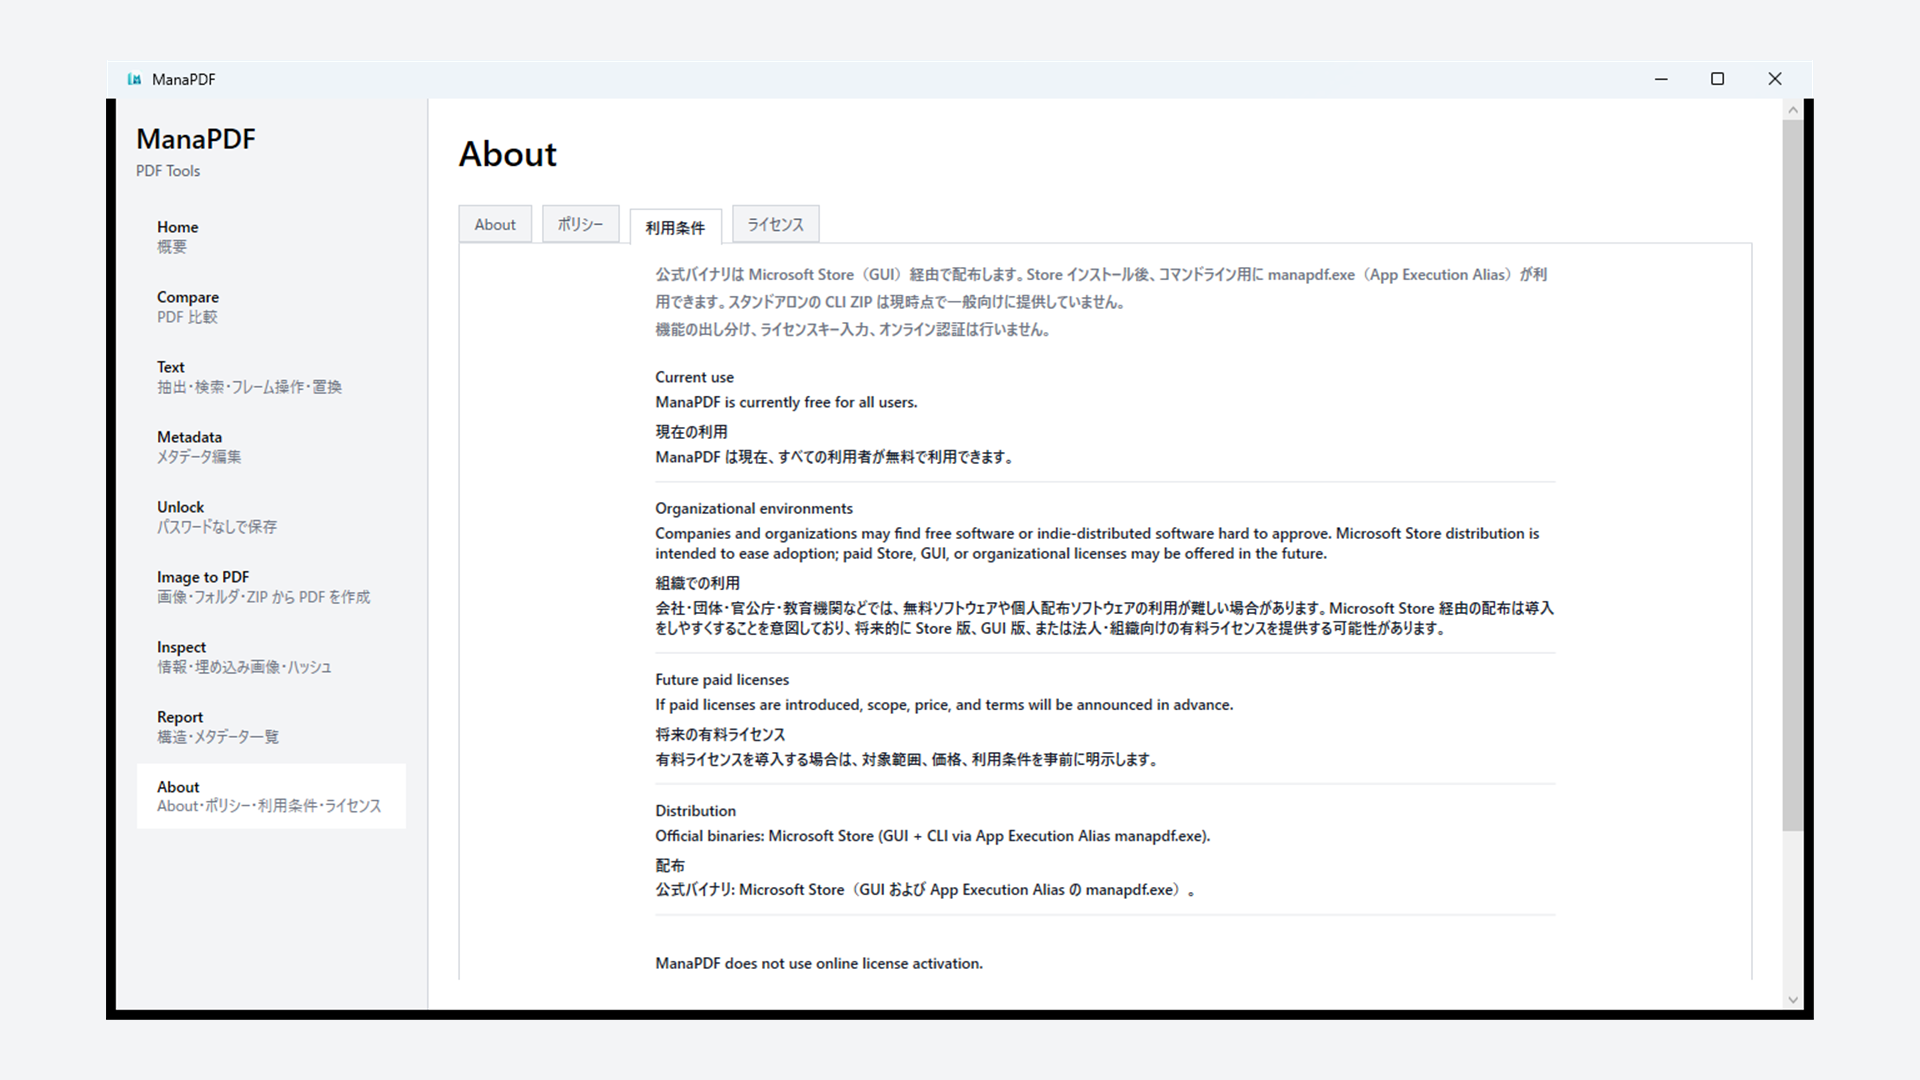This screenshot has height=1080, width=1920.
Task: Navigate to Image to PDF page
Action: coord(271,587)
